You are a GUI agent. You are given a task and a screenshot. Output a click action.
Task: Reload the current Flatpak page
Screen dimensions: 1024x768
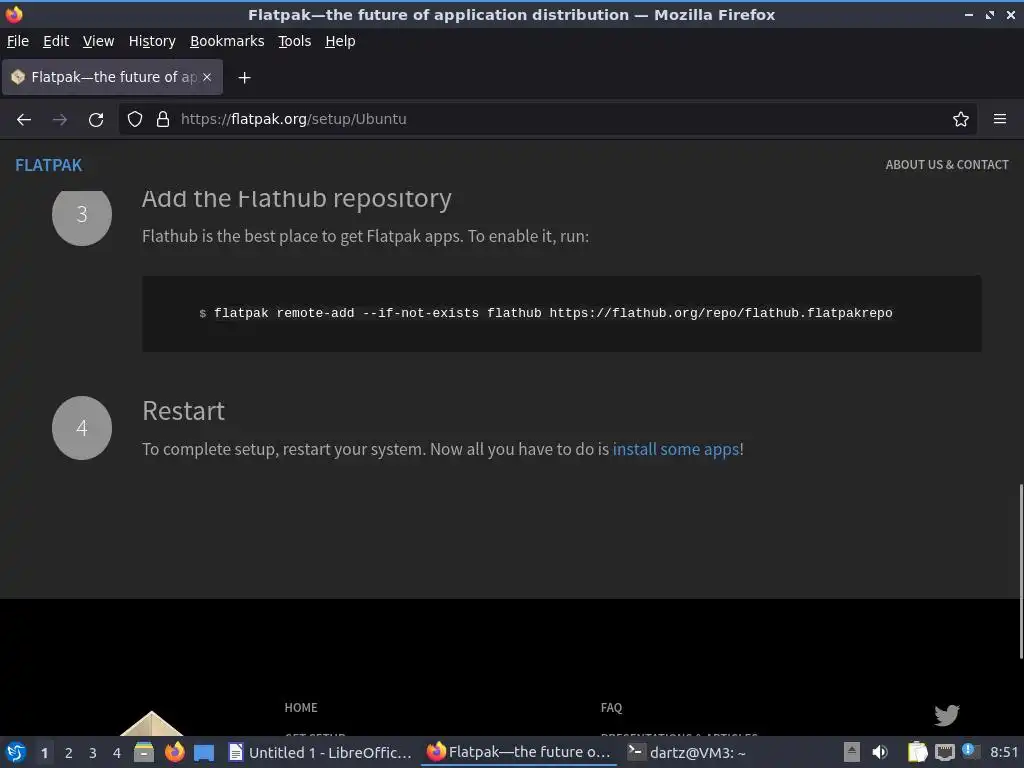click(x=96, y=120)
